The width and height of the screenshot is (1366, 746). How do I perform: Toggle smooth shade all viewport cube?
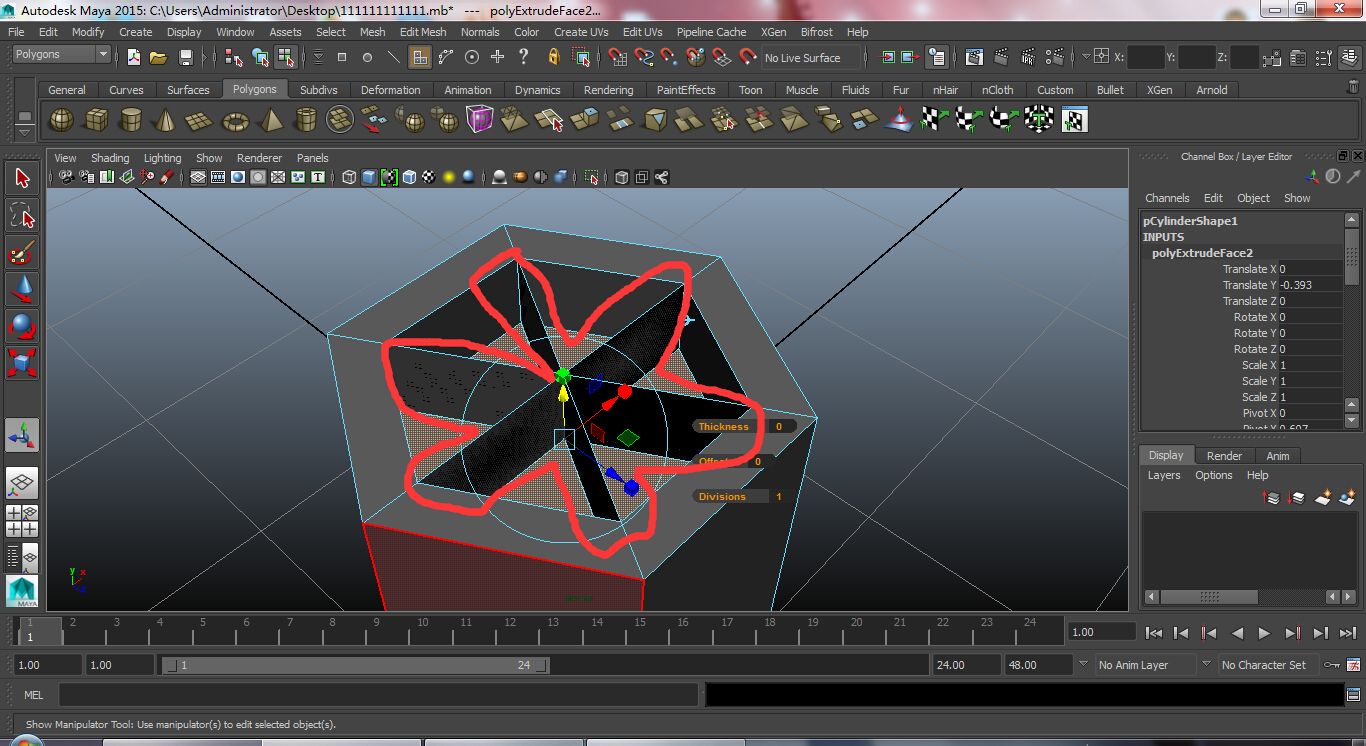coord(368,177)
